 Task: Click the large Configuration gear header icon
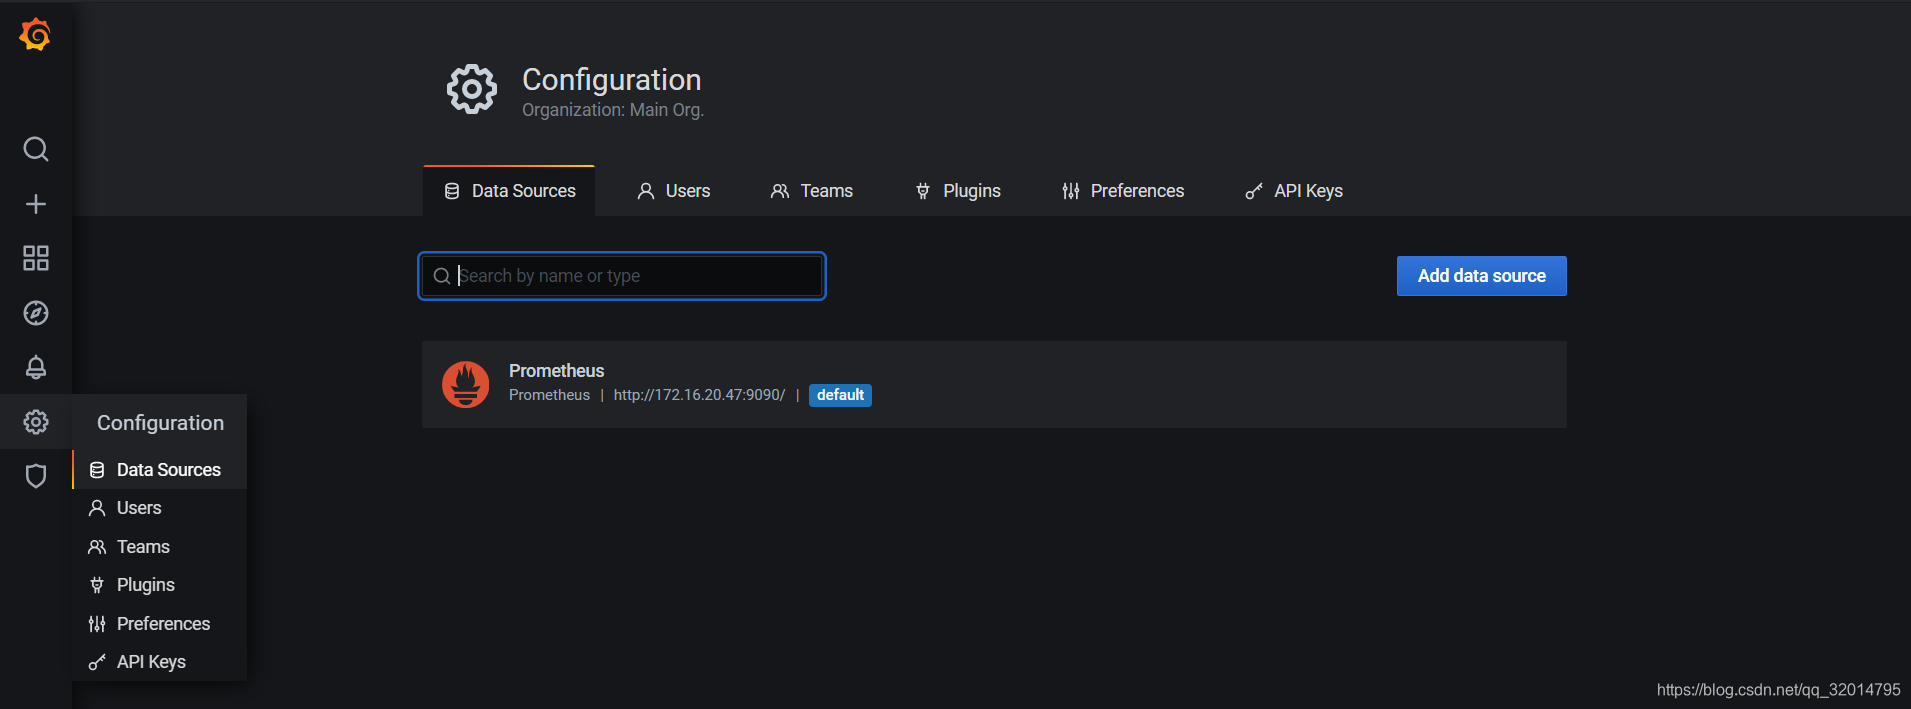[472, 90]
